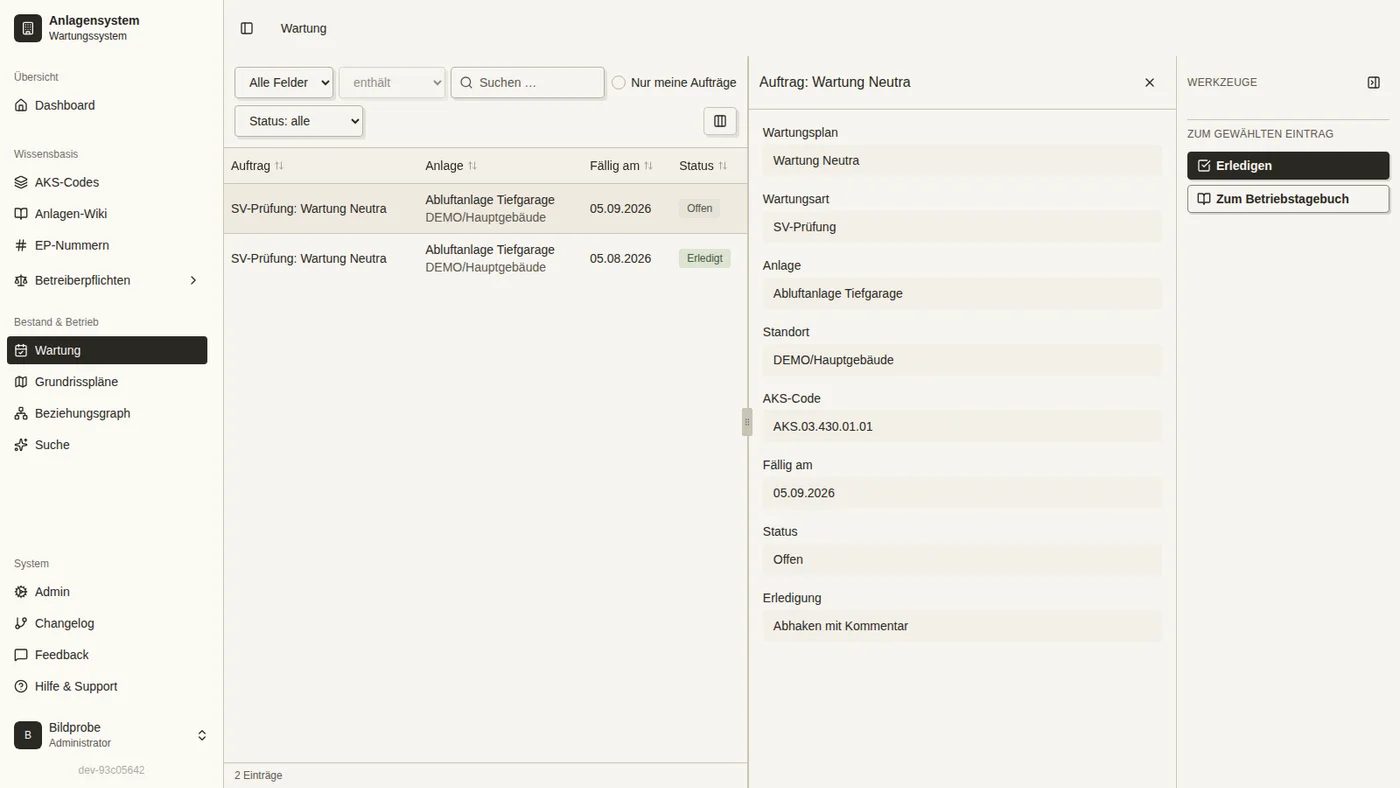Sort the table by Fällig am column
The width and height of the screenshot is (1400, 788).
tap(621, 166)
